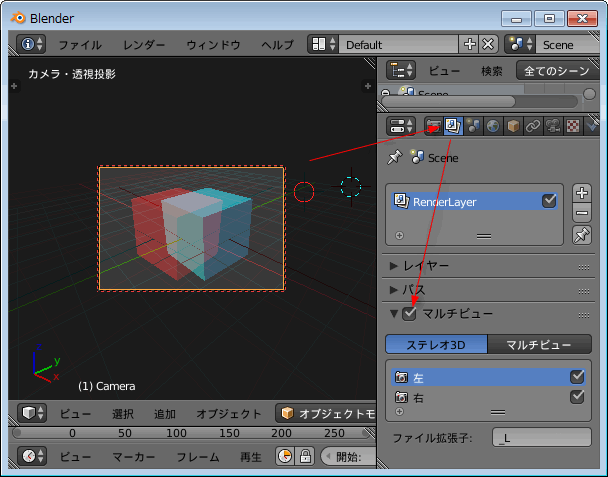Toggle the 左 view checkbox
608x477 pixels.
coord(577,377)
